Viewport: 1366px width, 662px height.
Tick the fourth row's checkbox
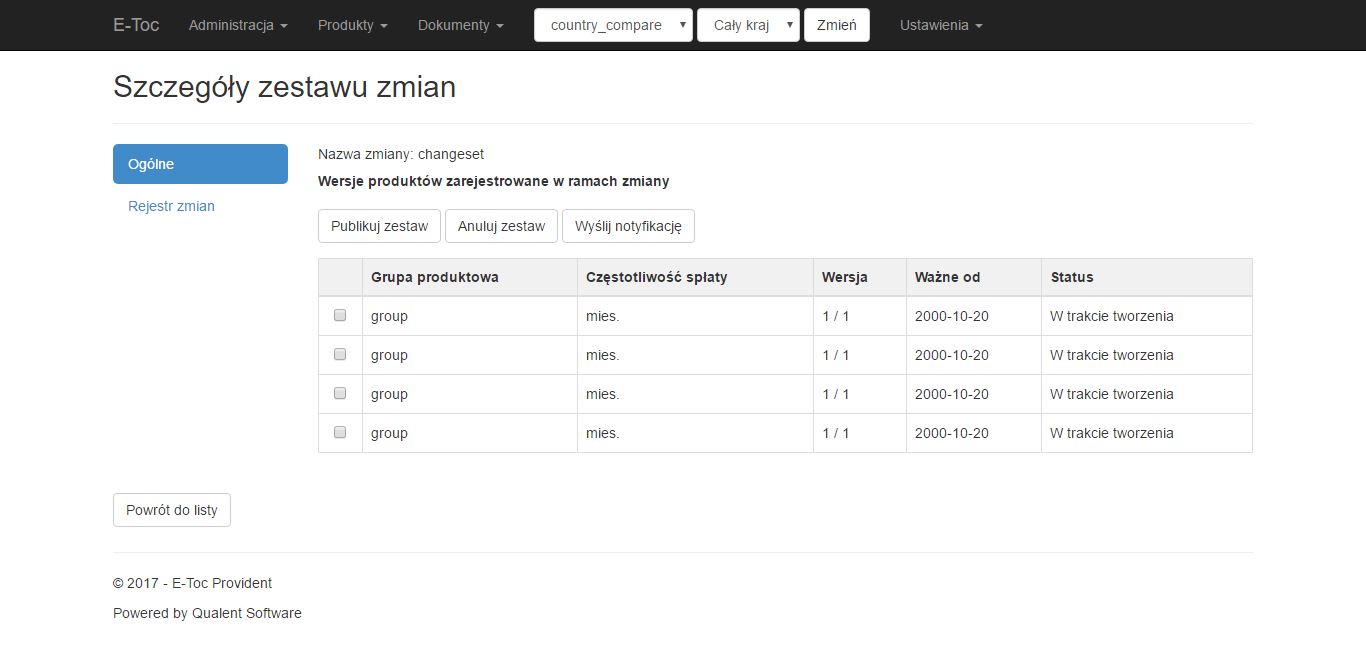point(340,432)
